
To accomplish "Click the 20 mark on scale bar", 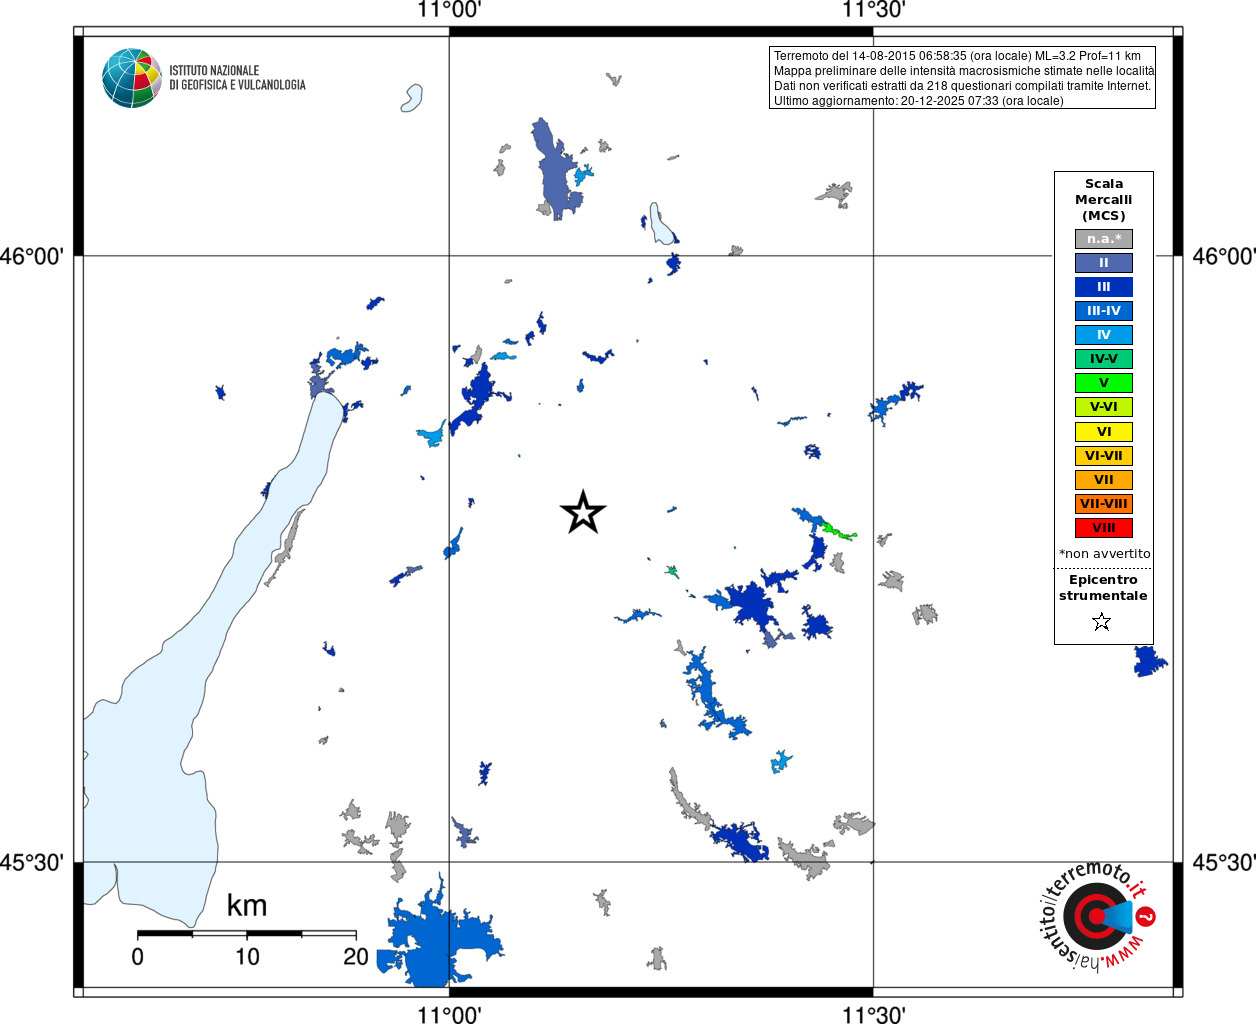I will [356, 956].
